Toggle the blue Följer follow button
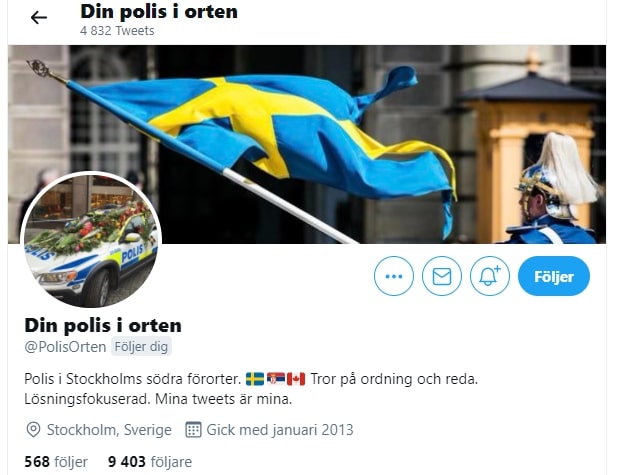Viewport: 621px width, 475px height. click(554, 276)
